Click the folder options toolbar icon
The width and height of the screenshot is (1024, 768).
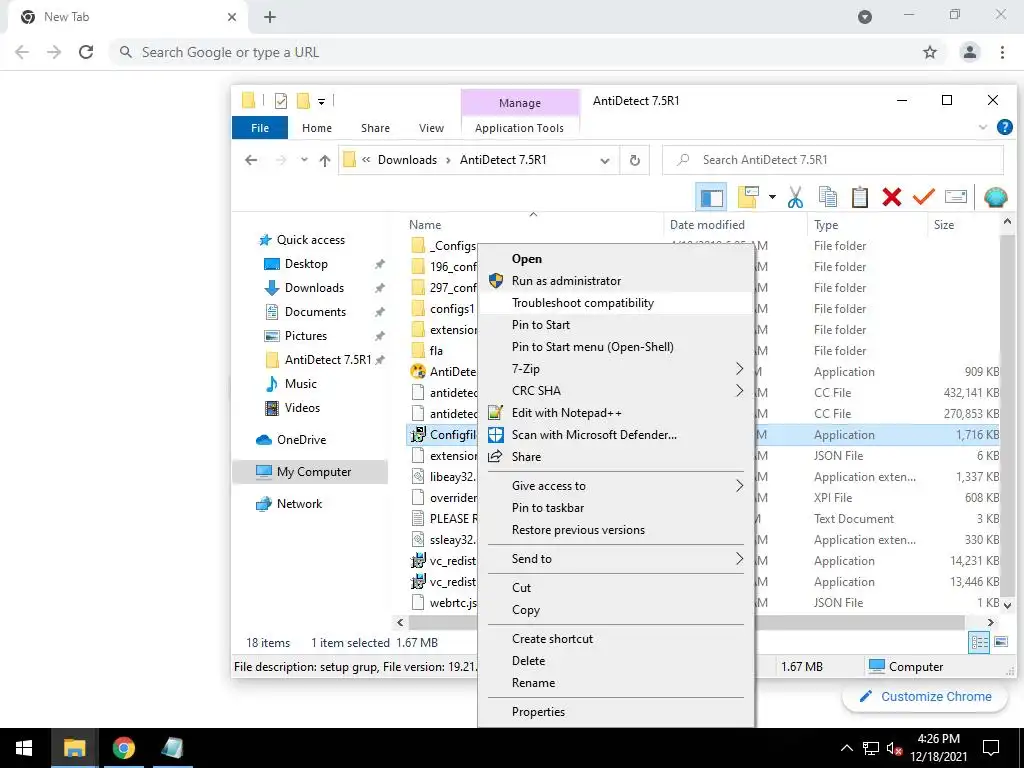point(748,197)
